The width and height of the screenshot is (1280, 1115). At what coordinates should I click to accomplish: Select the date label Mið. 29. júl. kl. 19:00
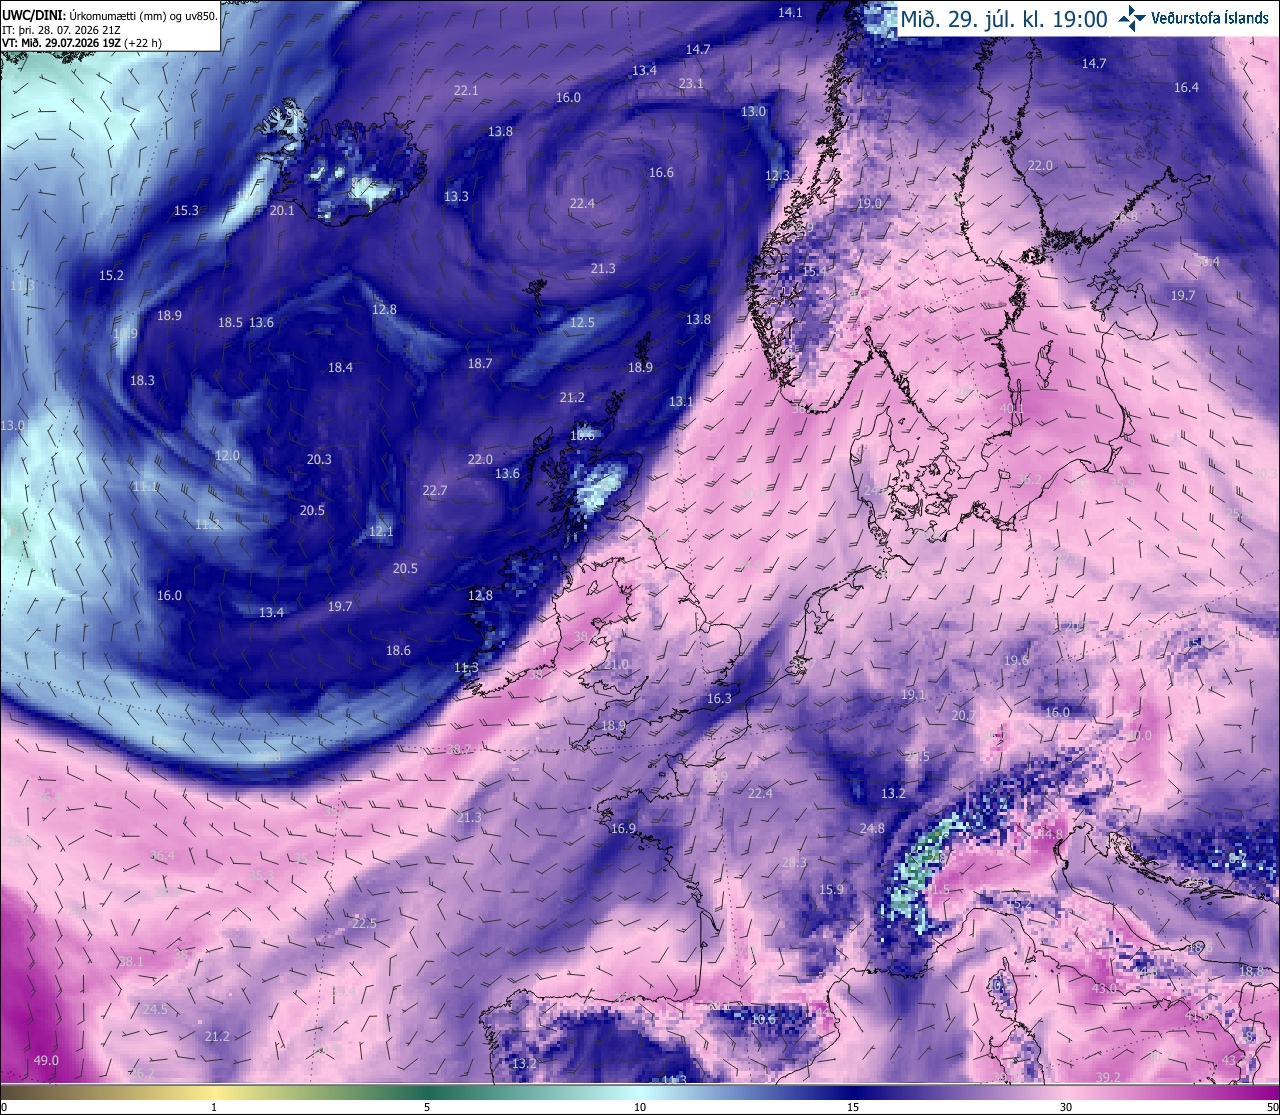(x=1003, y=19)
